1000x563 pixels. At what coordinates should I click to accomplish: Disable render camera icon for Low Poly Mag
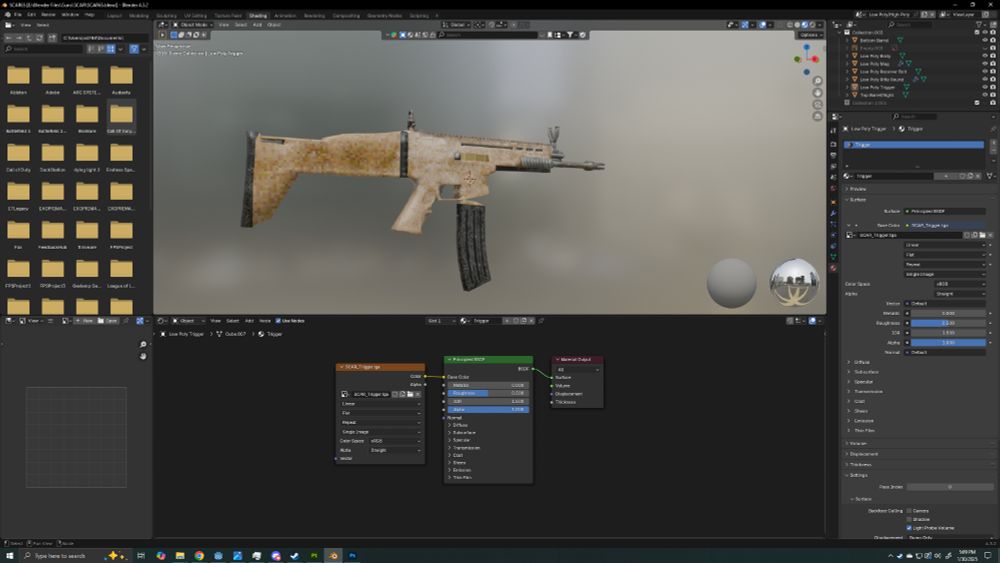click(993, 64)
